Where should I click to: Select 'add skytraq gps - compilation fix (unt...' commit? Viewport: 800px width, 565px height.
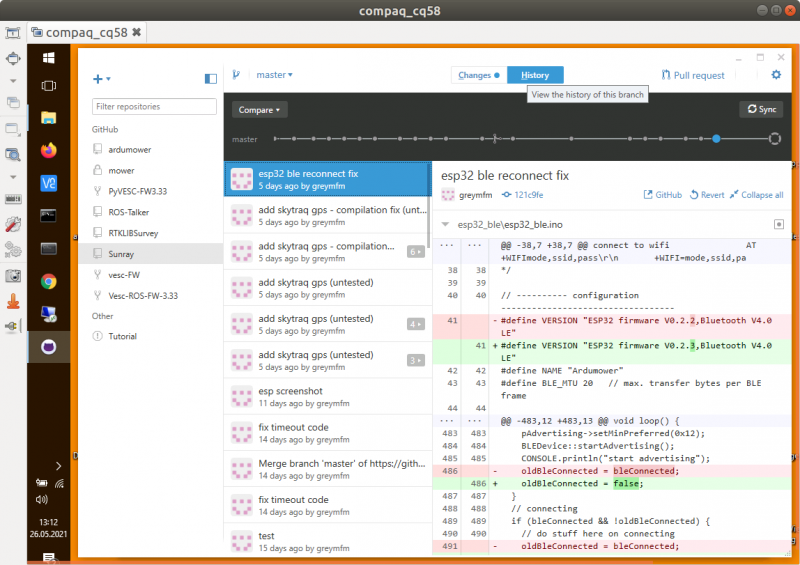(x=328, y=215)
